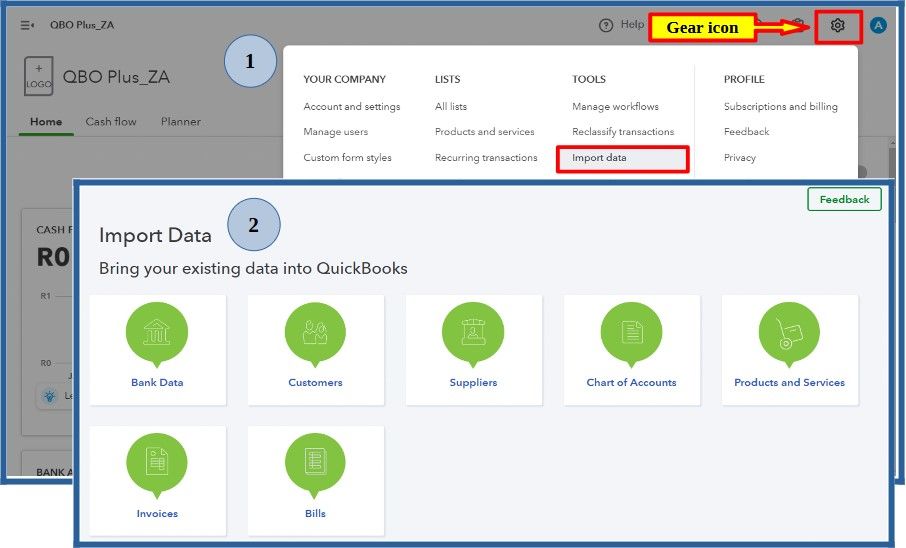Switch to the Planner tab
This screenshot has width=906, height=548.
pos(181,122)
